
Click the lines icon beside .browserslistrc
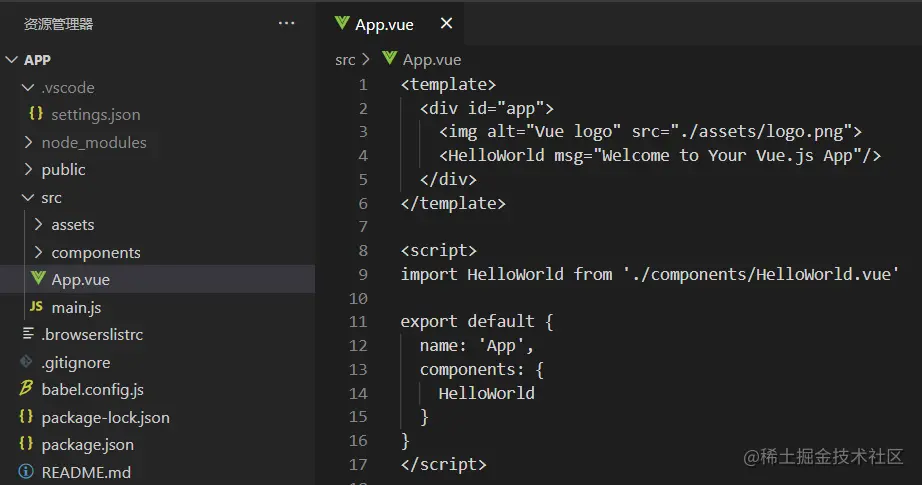click(x=28, y=334)
